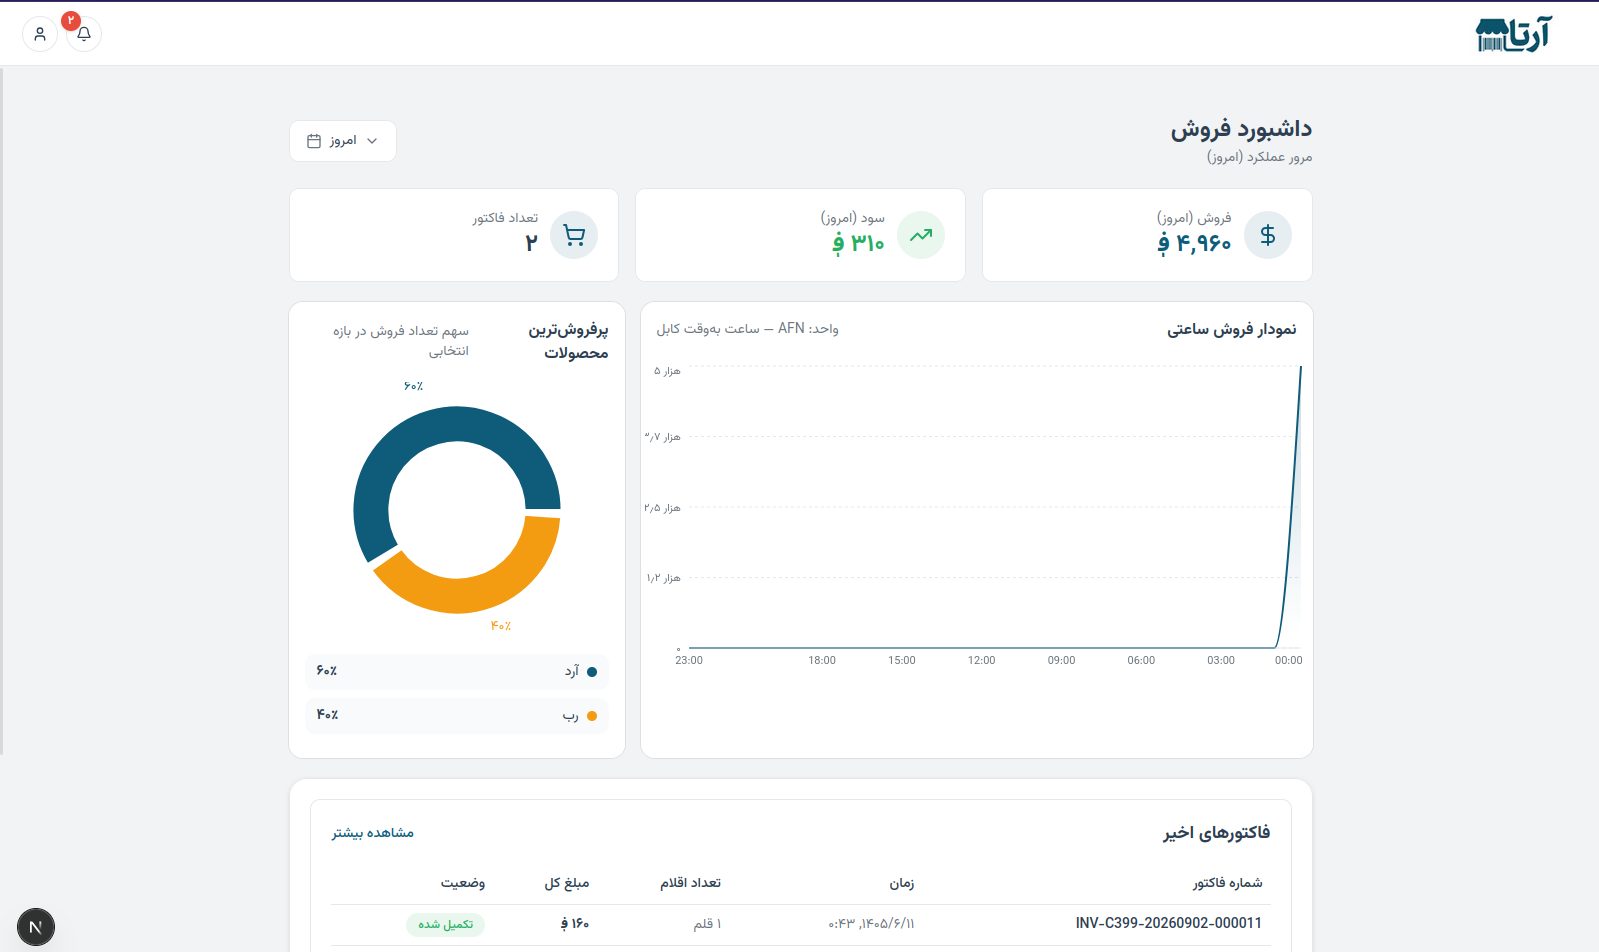Click the تعداد اقلام column header
This screenshot has height=952, width=1599.
click(x=690, y=883)
